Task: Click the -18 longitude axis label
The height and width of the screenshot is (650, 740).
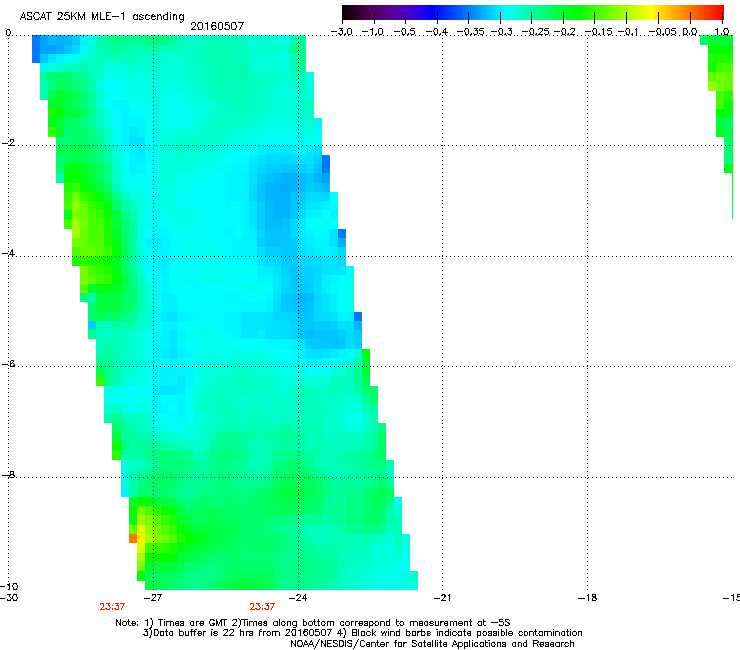Action: (x=588, y=598)
